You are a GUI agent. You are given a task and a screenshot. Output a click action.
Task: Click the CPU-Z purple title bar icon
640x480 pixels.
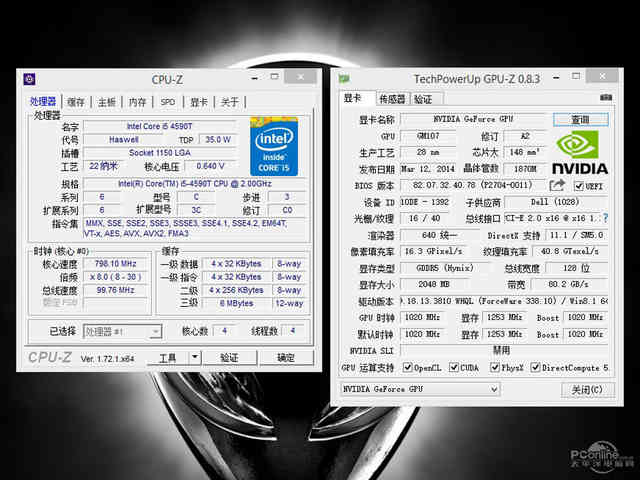31,80
